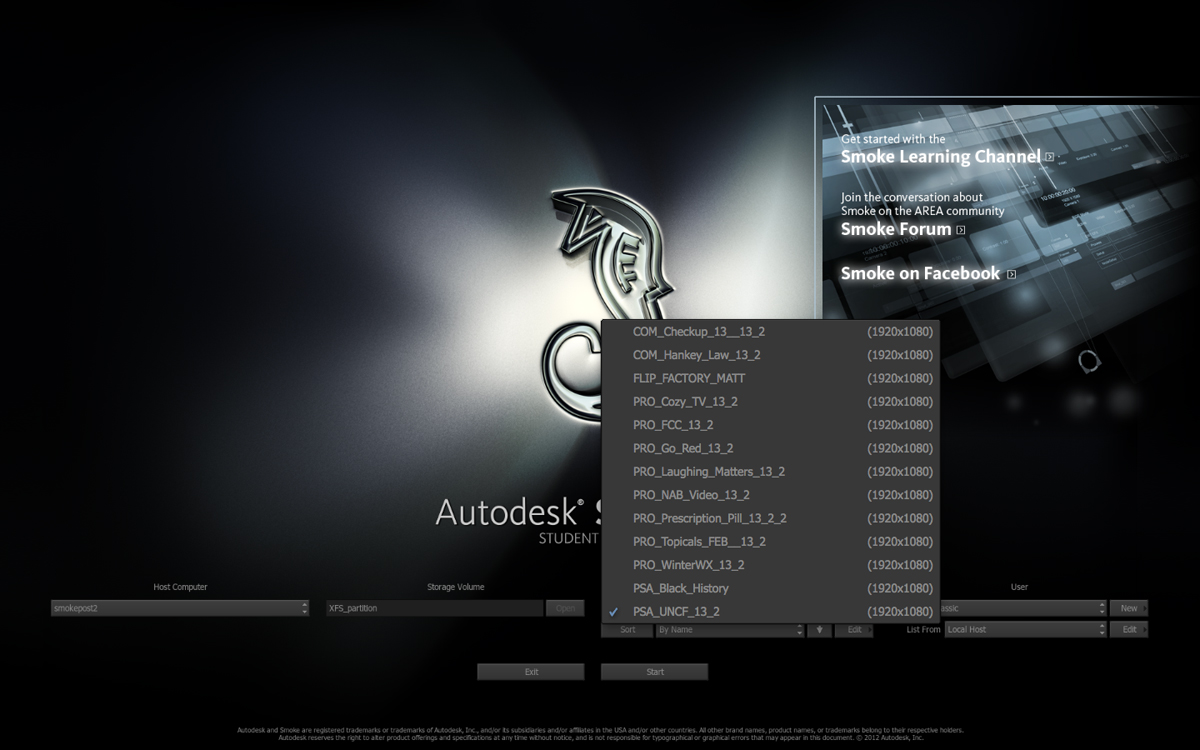Select project PRO_Cozy_TV_13_2
Screen dimensions: 1200x750
click(770, 402)
